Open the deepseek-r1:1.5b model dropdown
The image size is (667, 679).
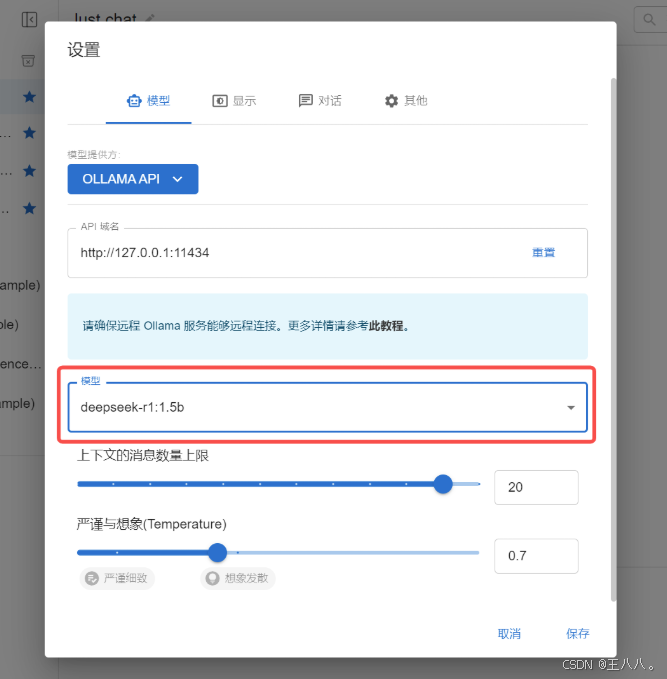[327, 407]
